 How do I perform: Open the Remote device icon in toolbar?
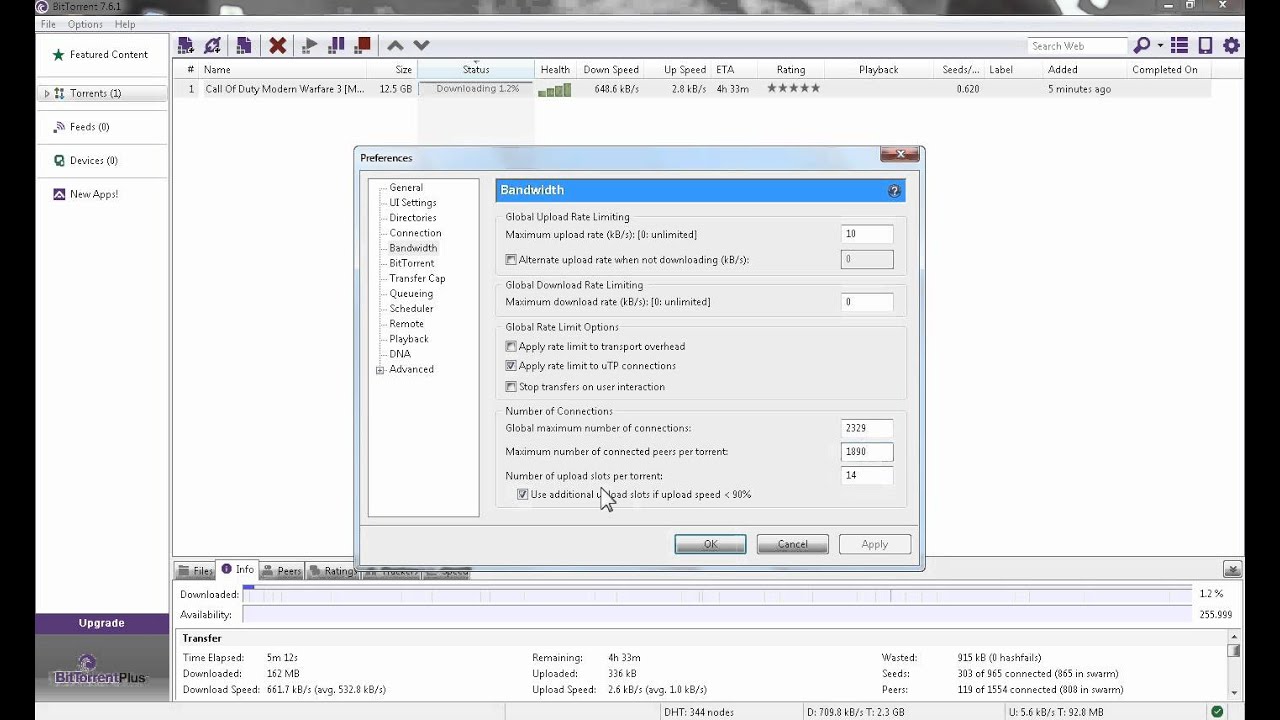tap(1205, 45)
